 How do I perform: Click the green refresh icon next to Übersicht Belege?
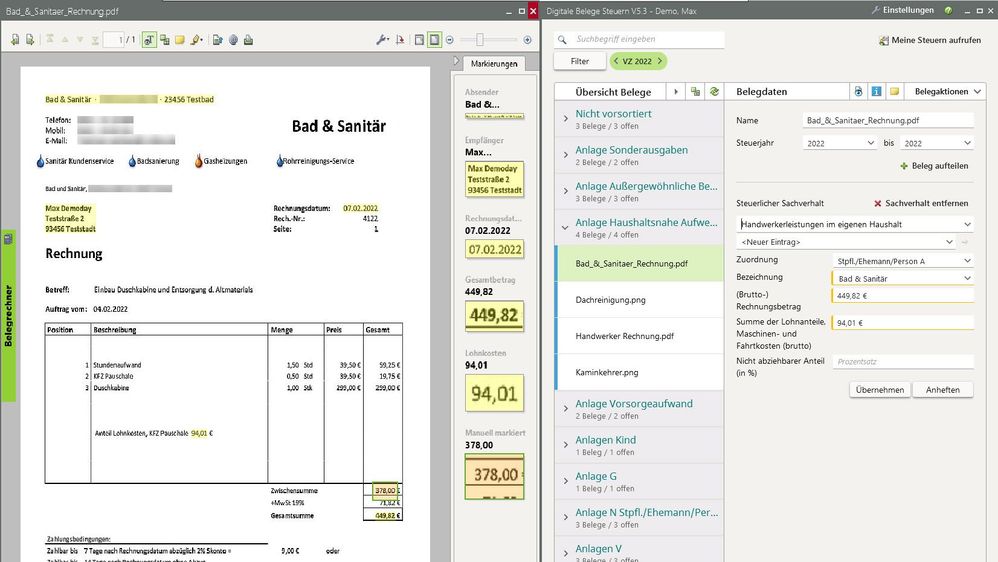(x=714, y=91)
